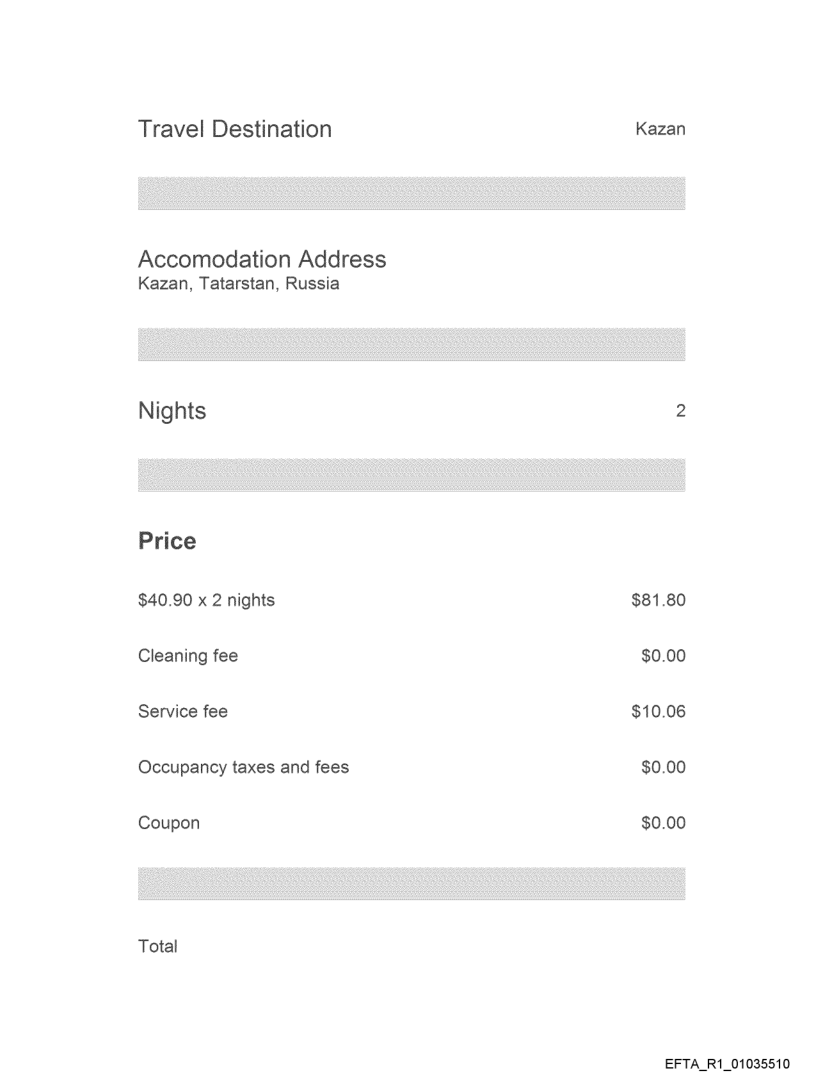Select the $10.06 service fee amount
This screenshot has width=816, height=1073.
(x=658, y=712)
